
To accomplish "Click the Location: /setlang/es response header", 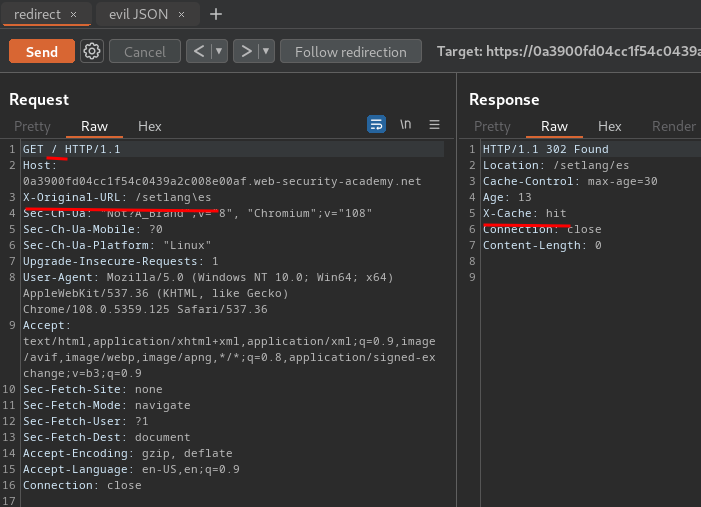I will tap(556, 165).
